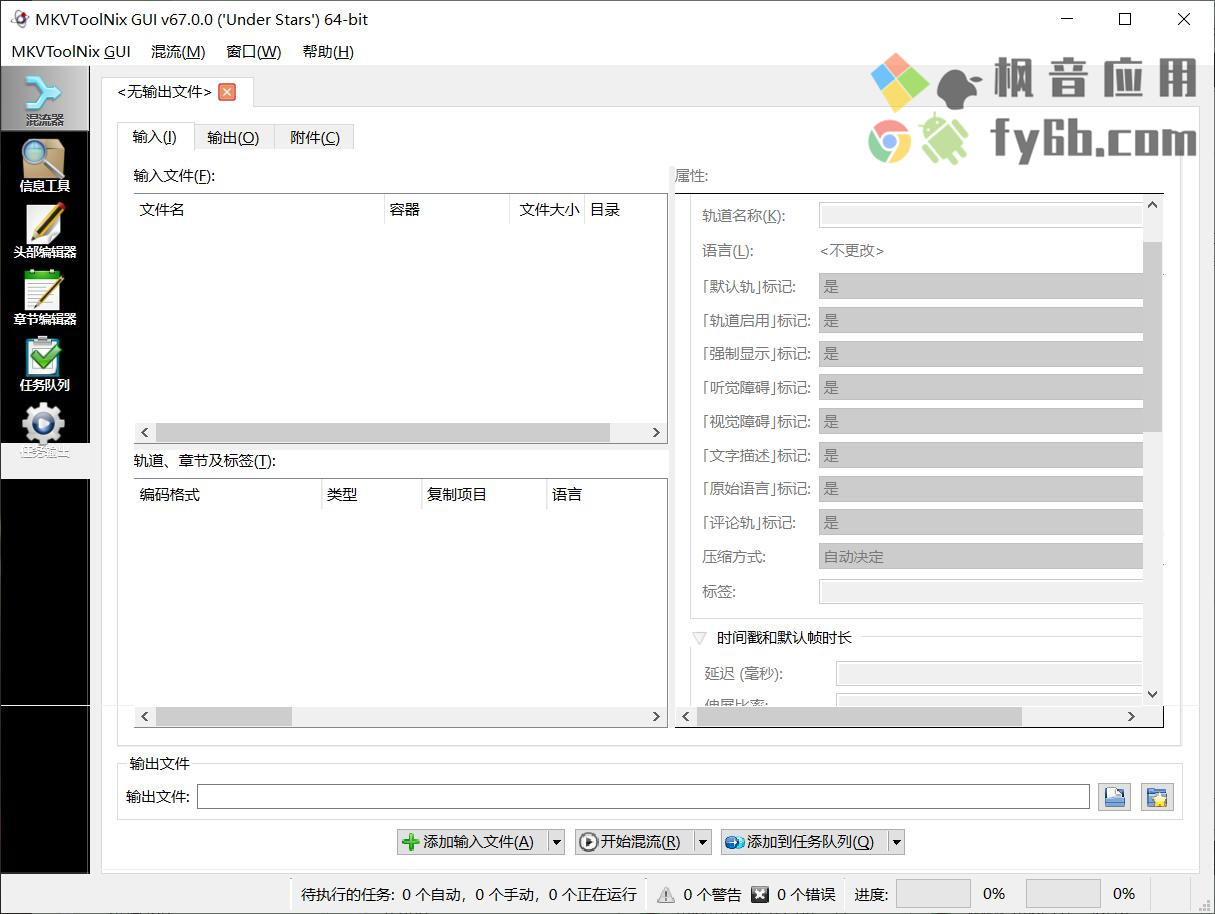Click 开始混流(R) button
1215x914 pixels.
coord(634,842)
